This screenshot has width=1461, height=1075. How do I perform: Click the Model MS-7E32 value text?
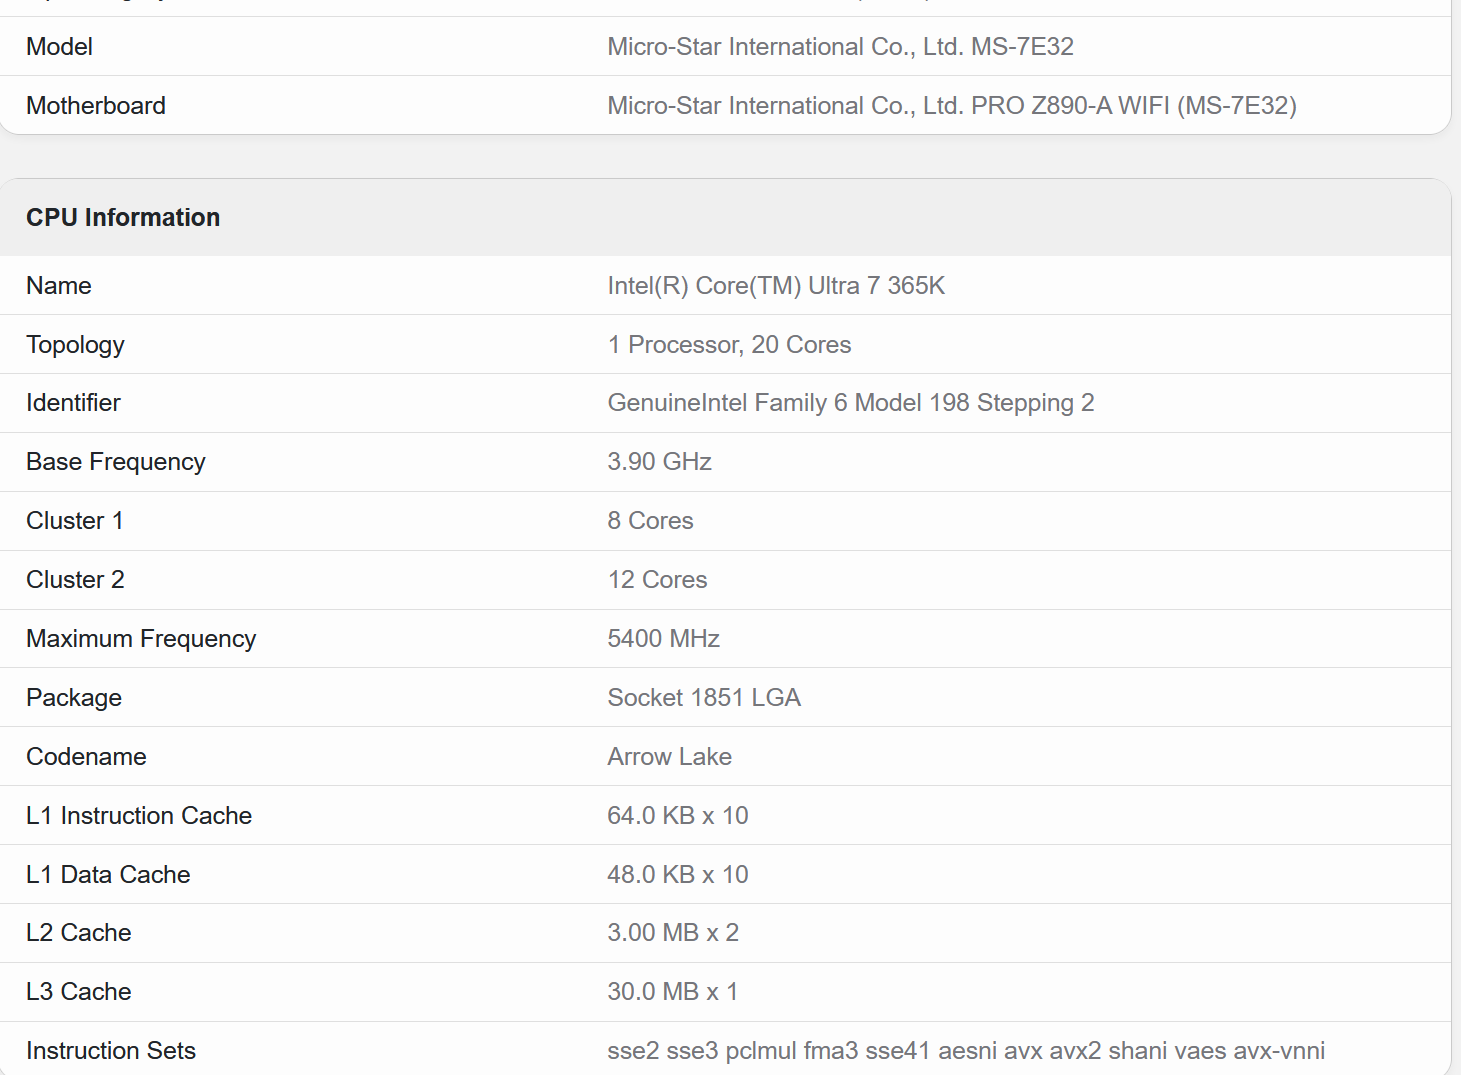pos(840,47)
